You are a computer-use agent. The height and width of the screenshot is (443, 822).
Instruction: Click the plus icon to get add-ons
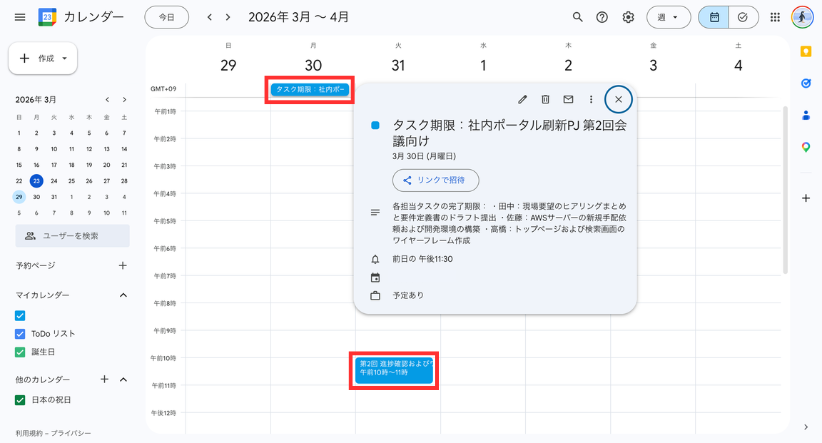click(806, 198)
